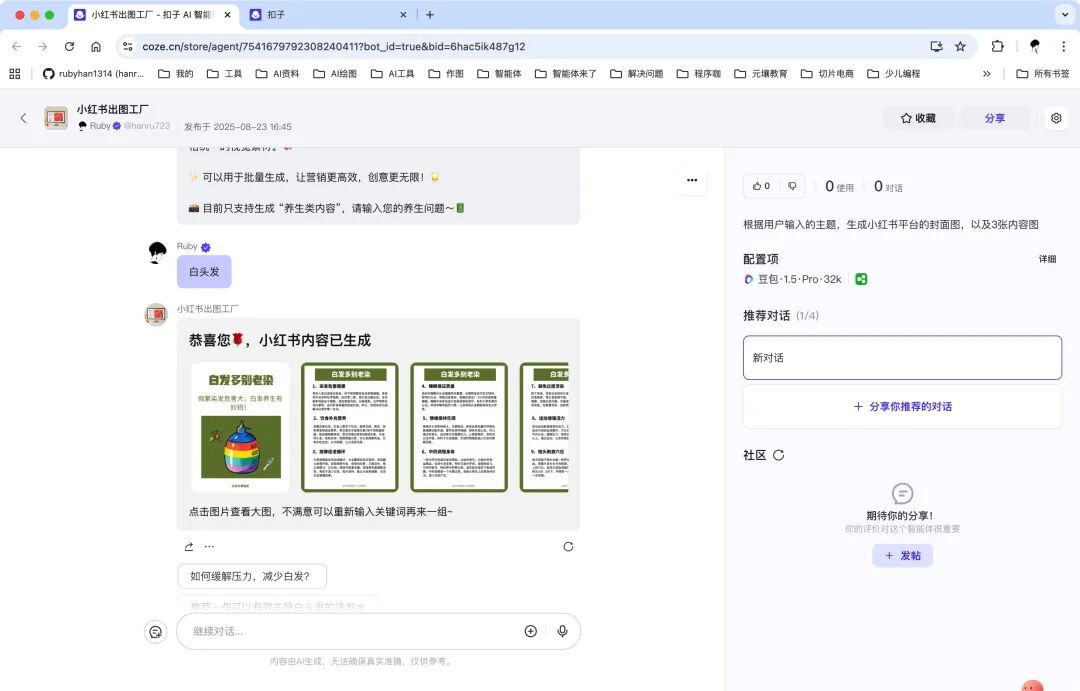Open agent settings via the gear icon

click(x=1056, y=117)
